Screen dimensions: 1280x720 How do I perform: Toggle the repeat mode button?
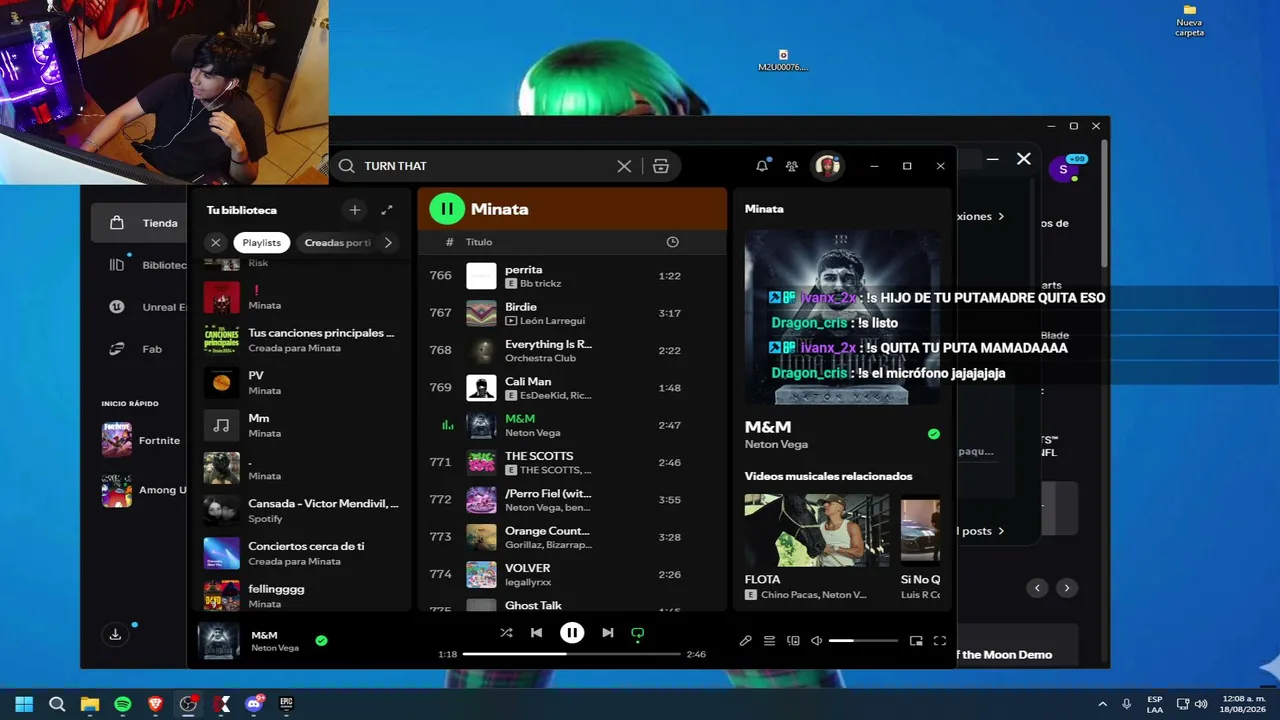(637, 633)
